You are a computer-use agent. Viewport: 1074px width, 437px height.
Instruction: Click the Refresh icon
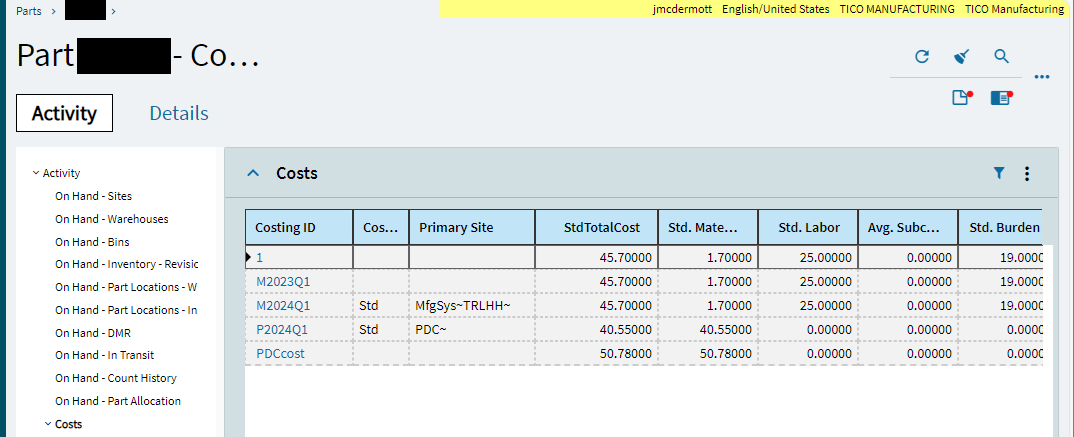pyautogui.click(x=922, y=57)
